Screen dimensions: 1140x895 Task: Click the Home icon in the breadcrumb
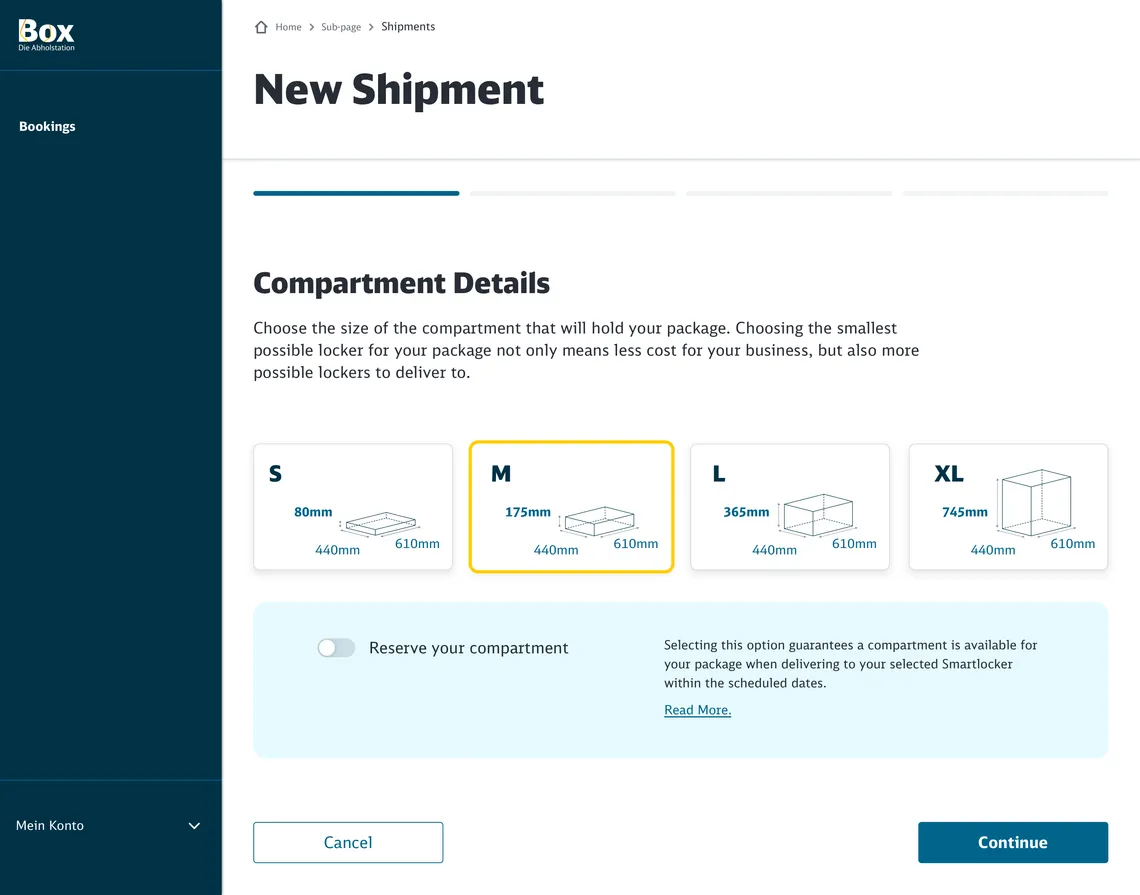click(x=262, y=27)
